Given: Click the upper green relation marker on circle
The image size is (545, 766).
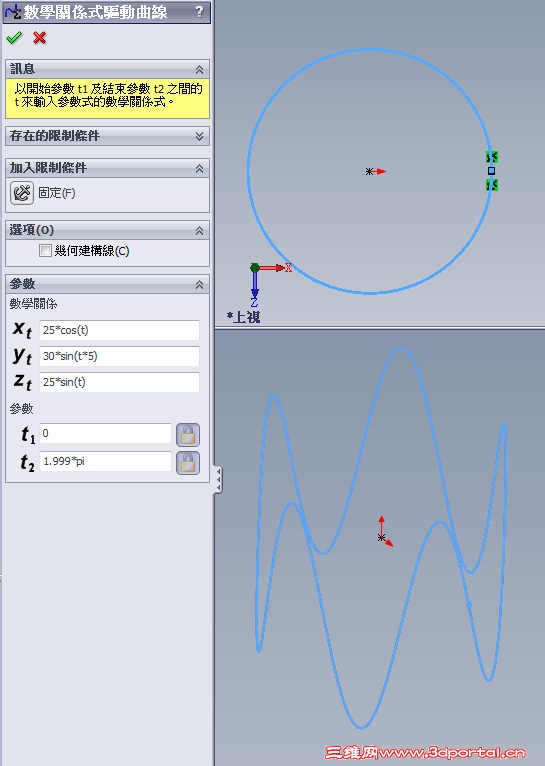Looking at the screenshot, I should (x=492, y=157).
